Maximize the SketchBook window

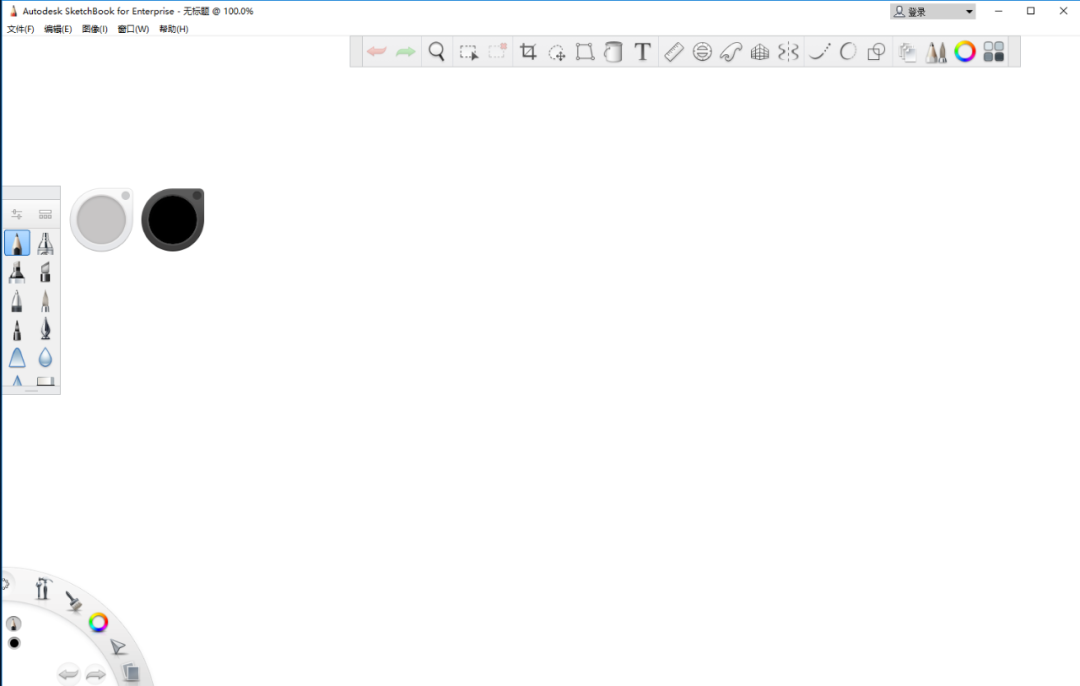(x=1031, y=11)
